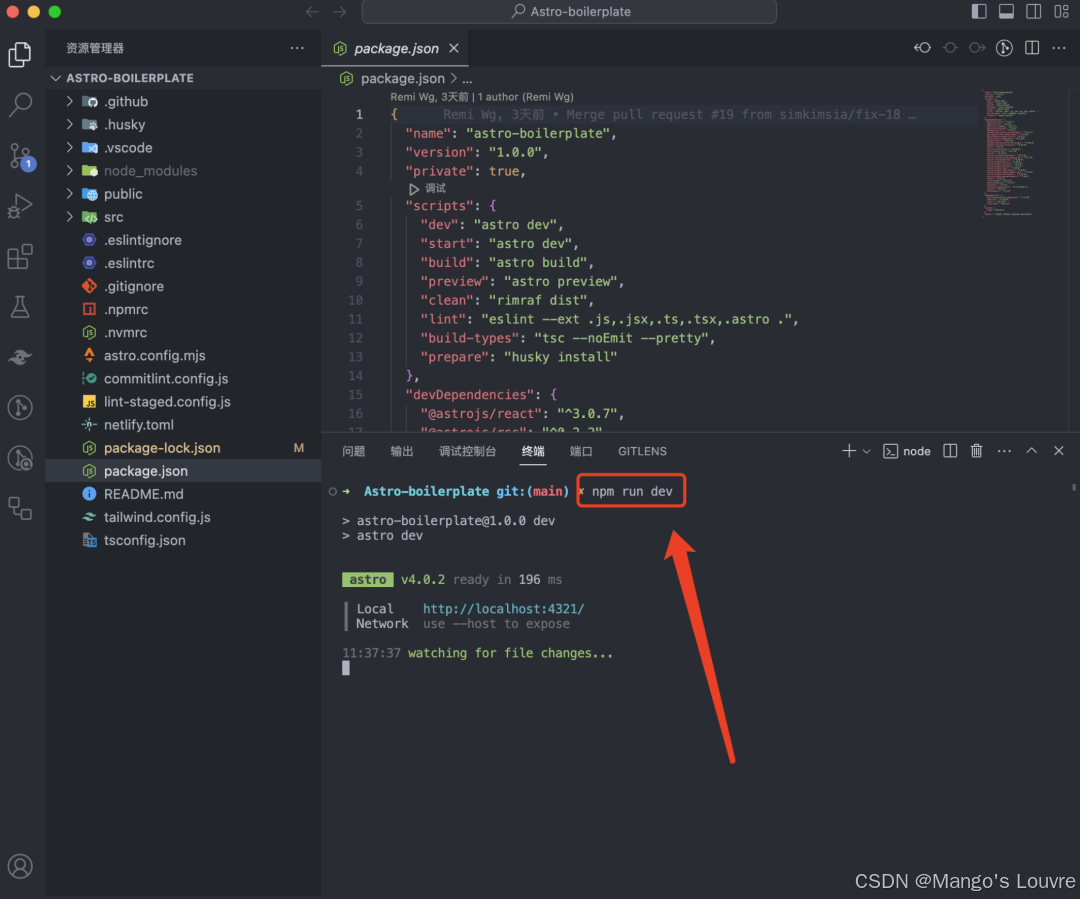This screenshot has width=1080, height=899.
Task: Click the editor minimap code preview
Action: pyautogui.click(x=1010, y=150)
